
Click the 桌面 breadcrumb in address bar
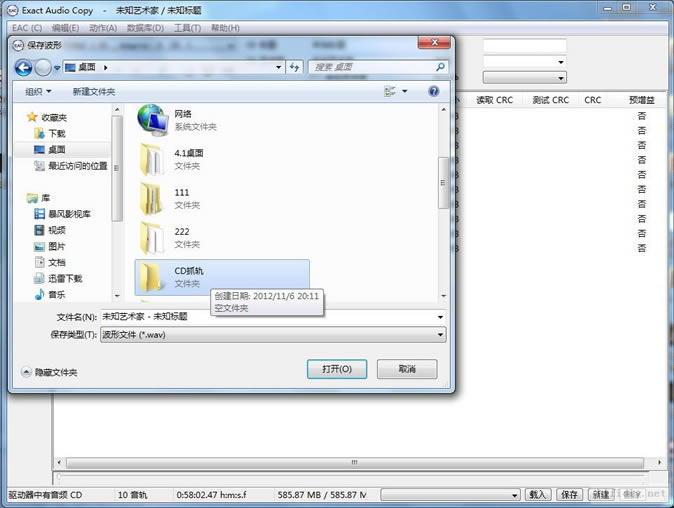[86, 67]
